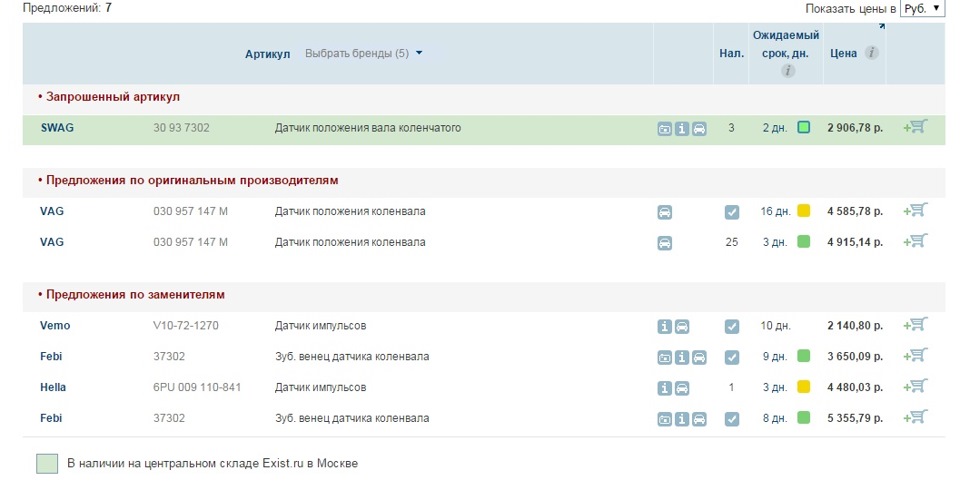This screenshot has width=960, height=490.
Task: Click info icon beside Цена header
Action: pos(872,53)
